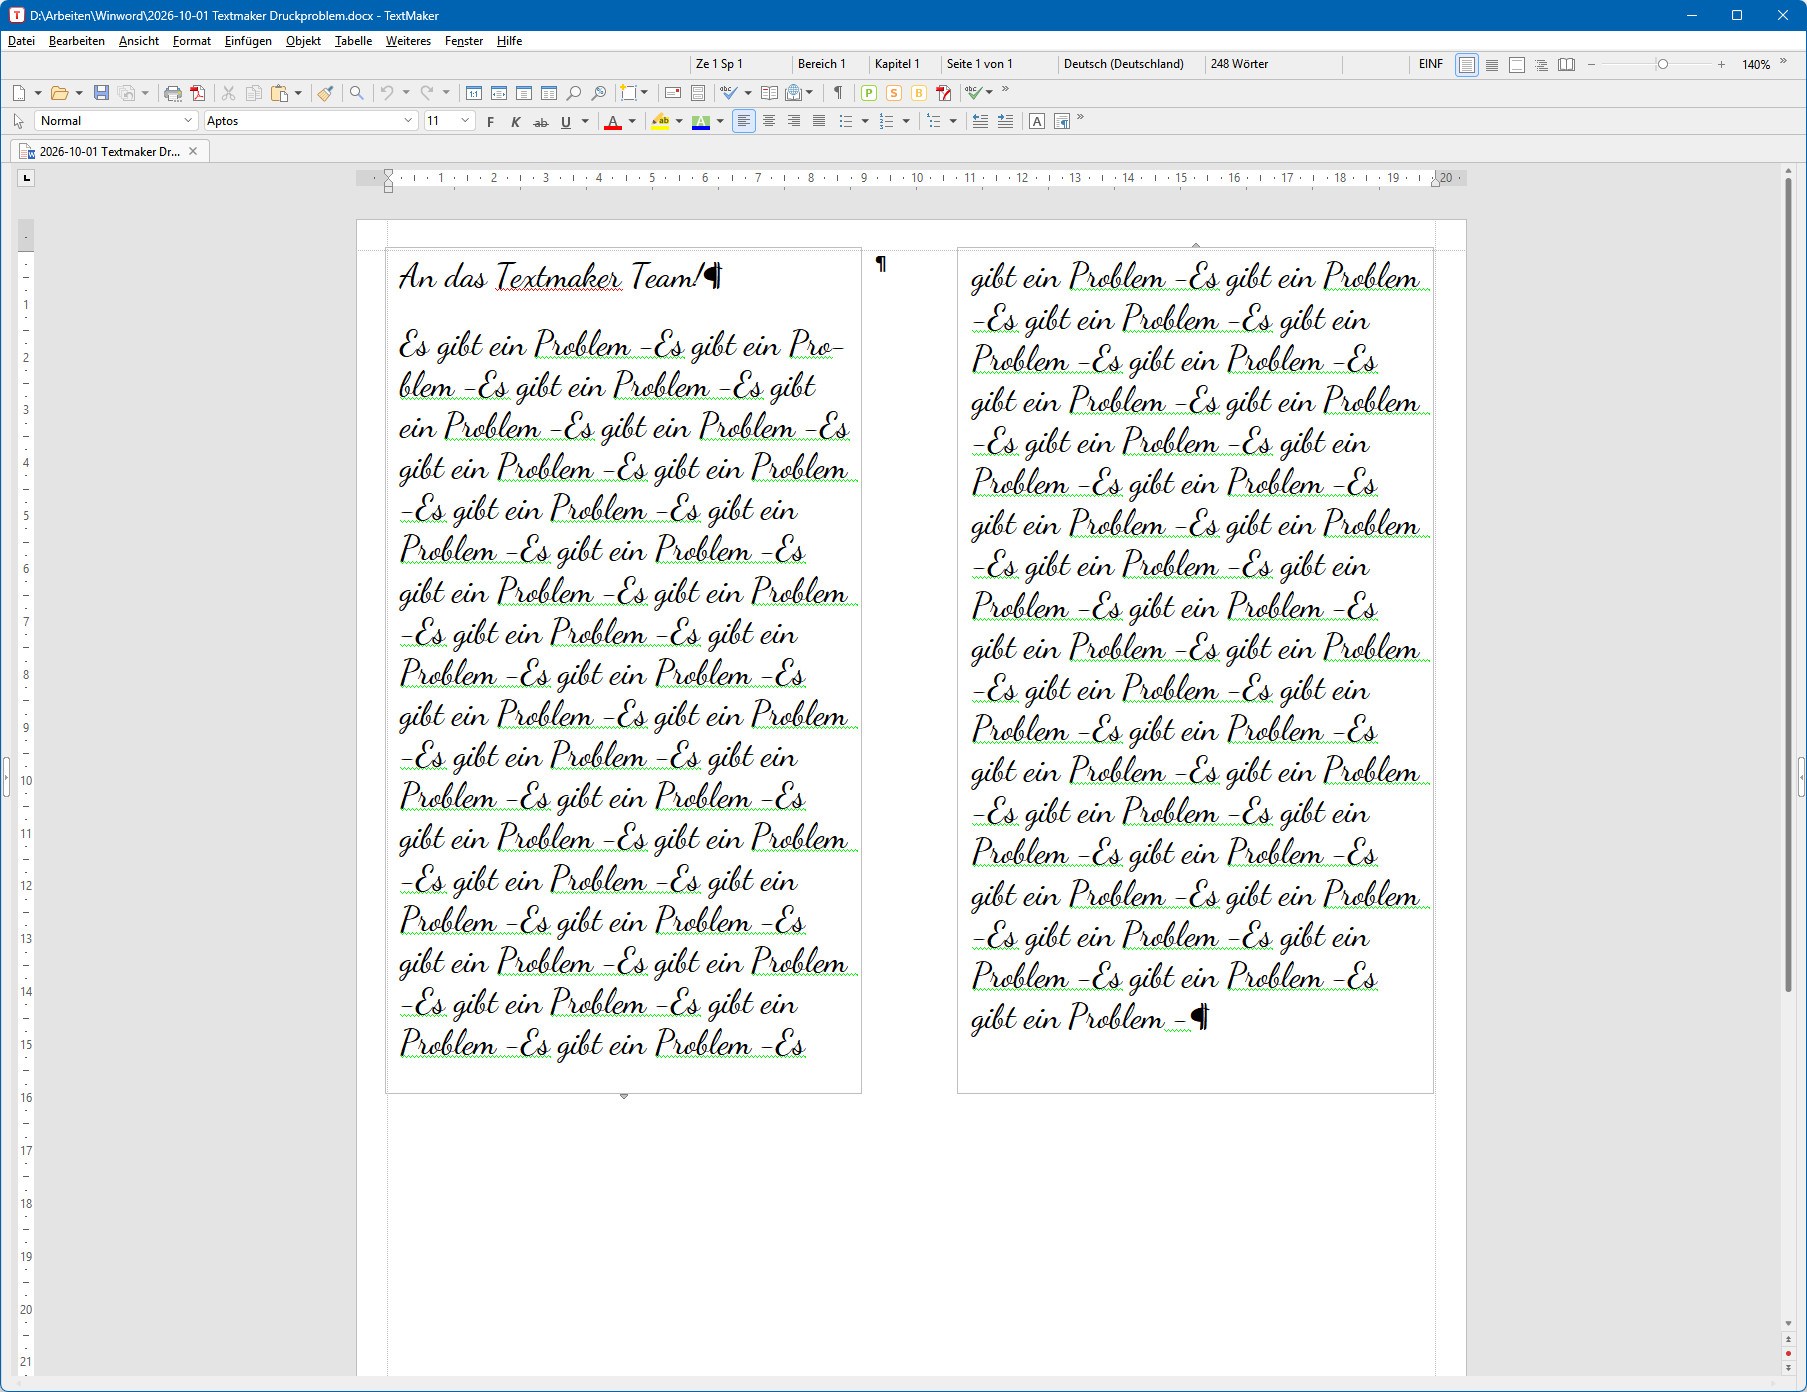Expand the numbered list dropdown arrow

(x=906, y=122)
